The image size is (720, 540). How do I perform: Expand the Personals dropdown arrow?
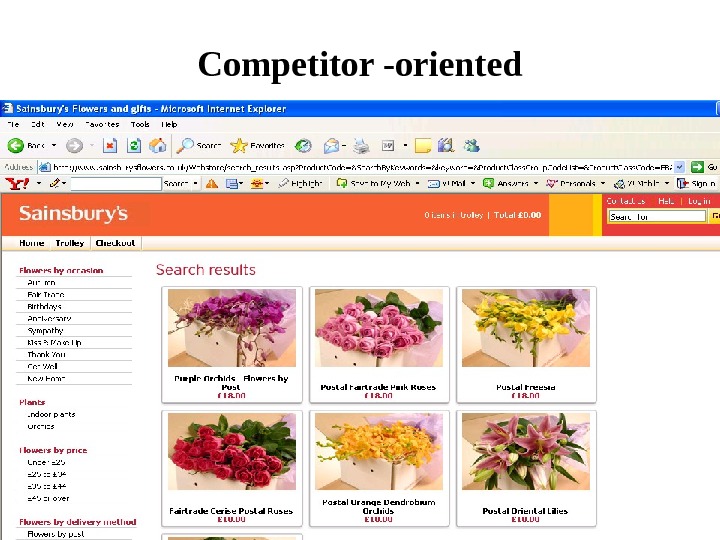(x=603, y=183)
